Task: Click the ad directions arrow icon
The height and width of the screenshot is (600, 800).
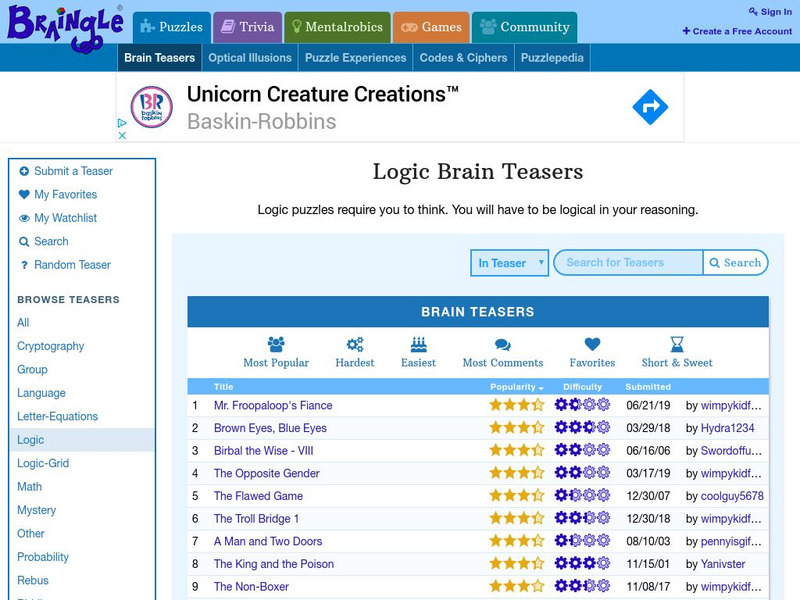Action: tap(650, 106)
